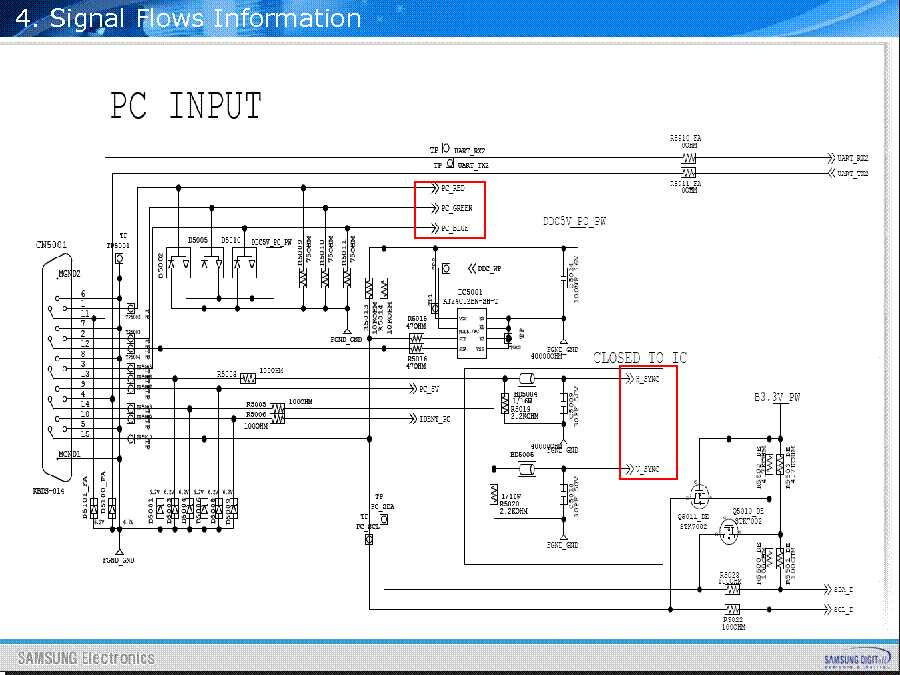This screenshot has height=675, width=900.
Task: Select the MGND2 pin label on connector
Action: tap(68, 274)
